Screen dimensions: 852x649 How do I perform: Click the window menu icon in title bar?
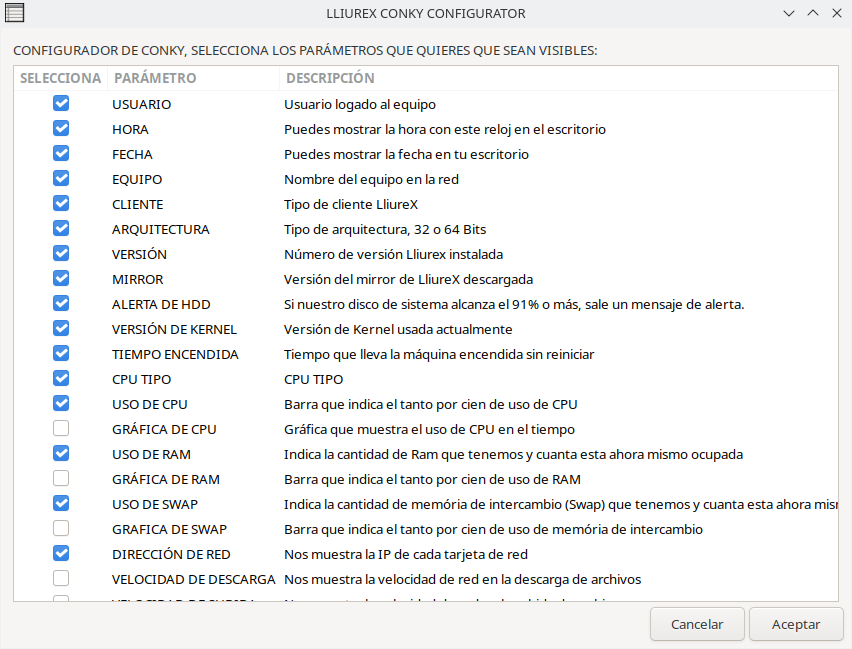pos(15,14)
